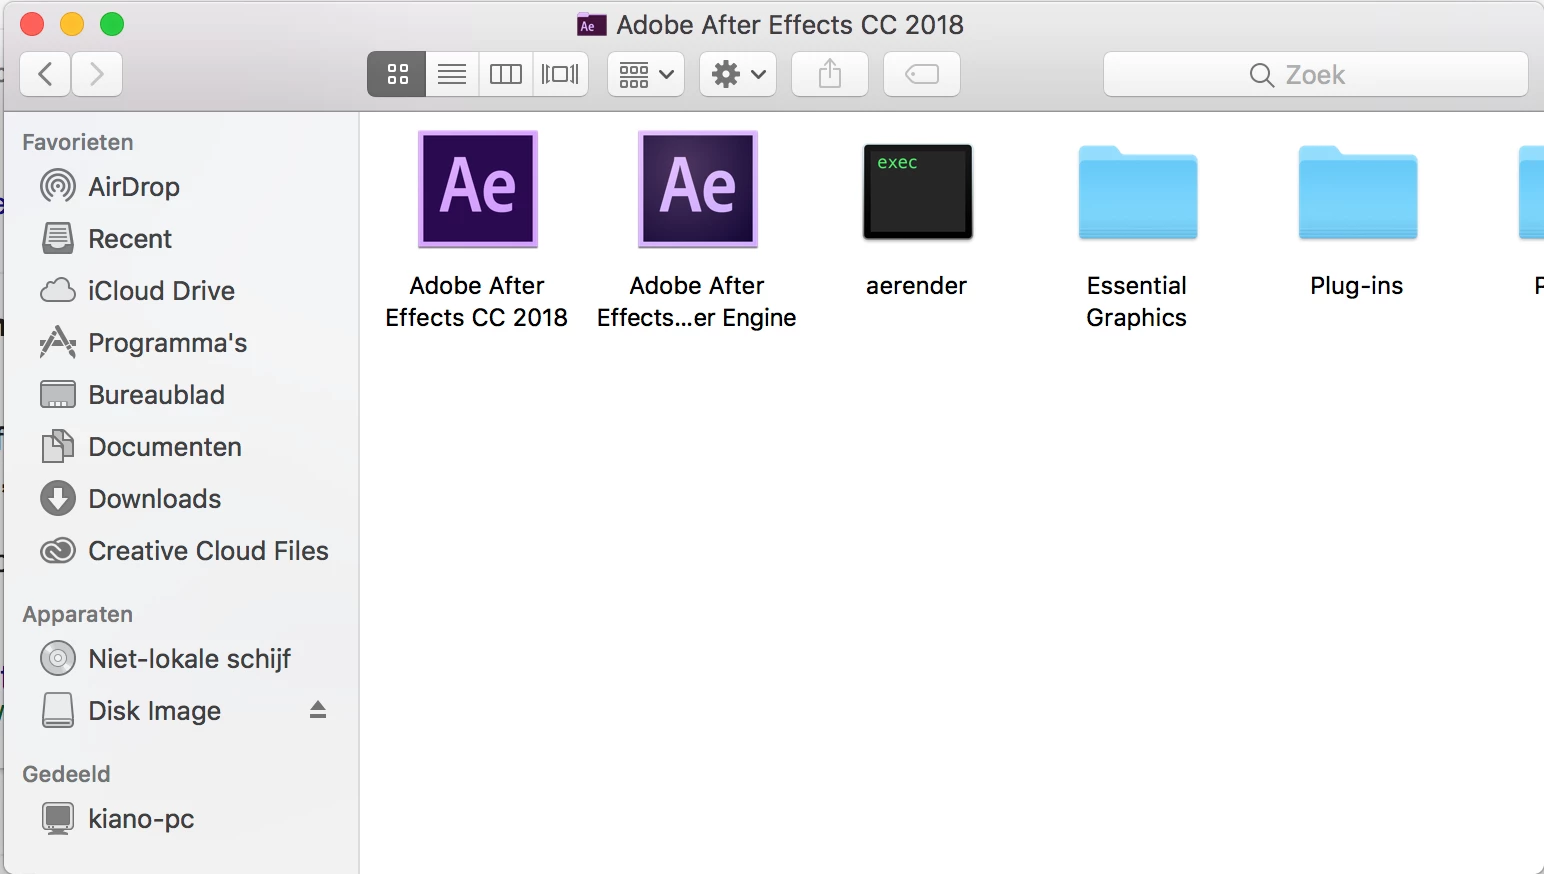Screen dimensions: 1544x874
Task: Click into the Zoek search field
Action: [1316, 74]
